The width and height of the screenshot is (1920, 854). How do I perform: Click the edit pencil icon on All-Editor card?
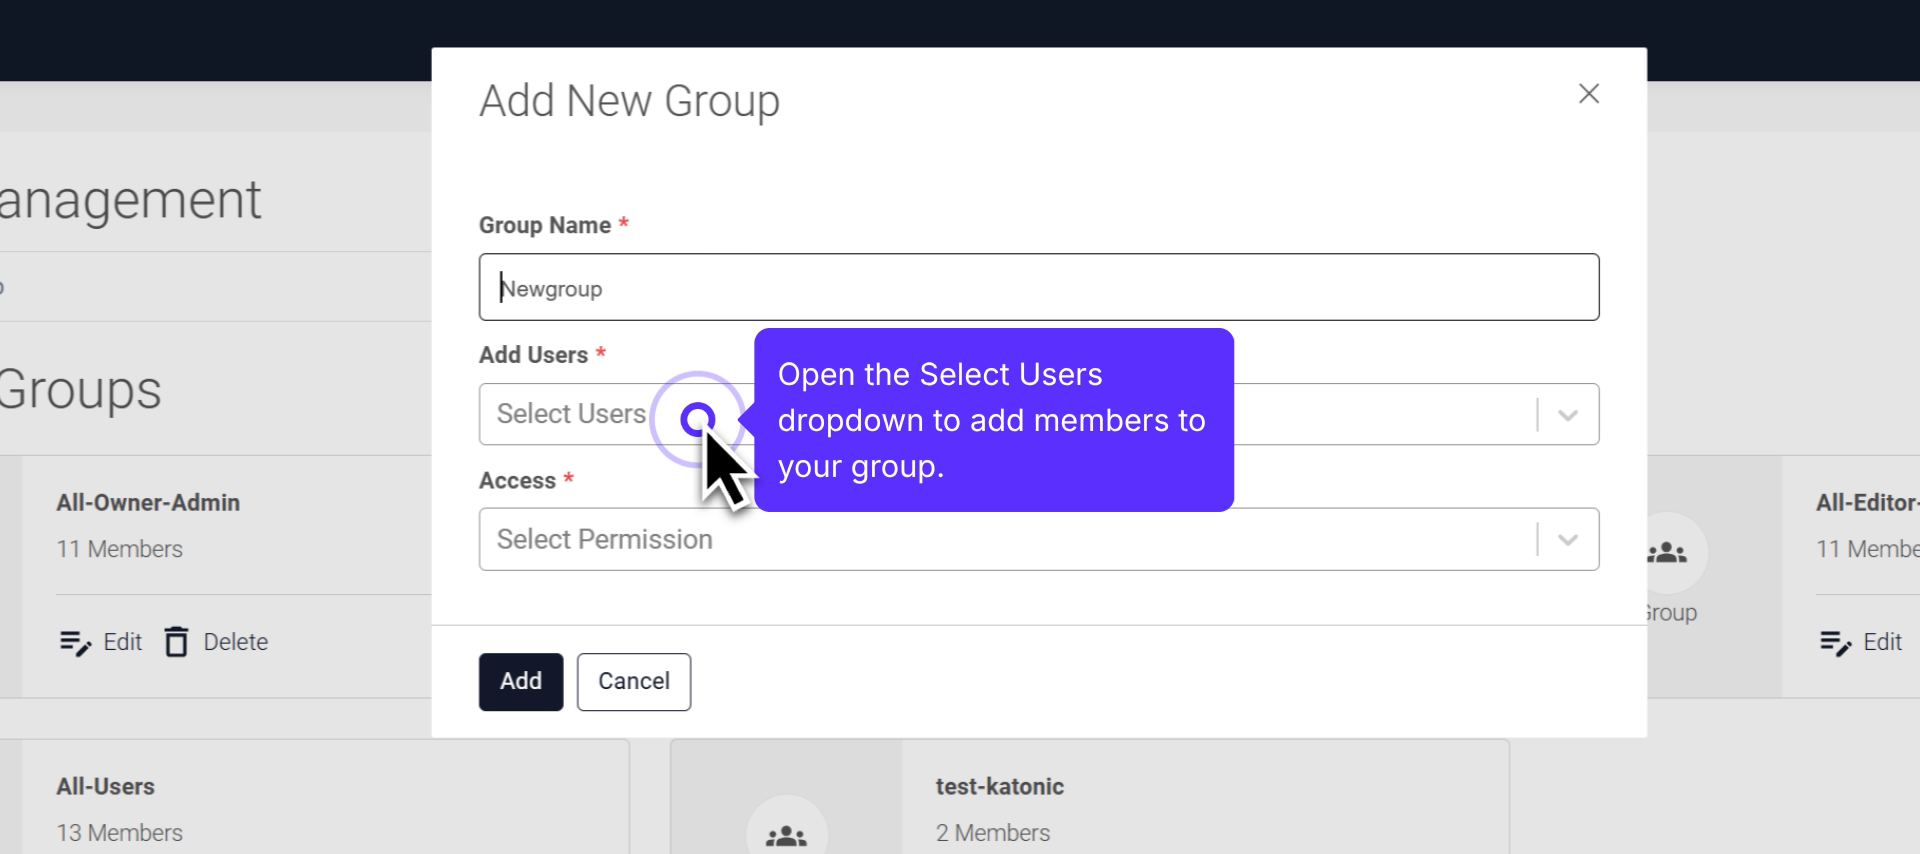(x=1835, y=643)
